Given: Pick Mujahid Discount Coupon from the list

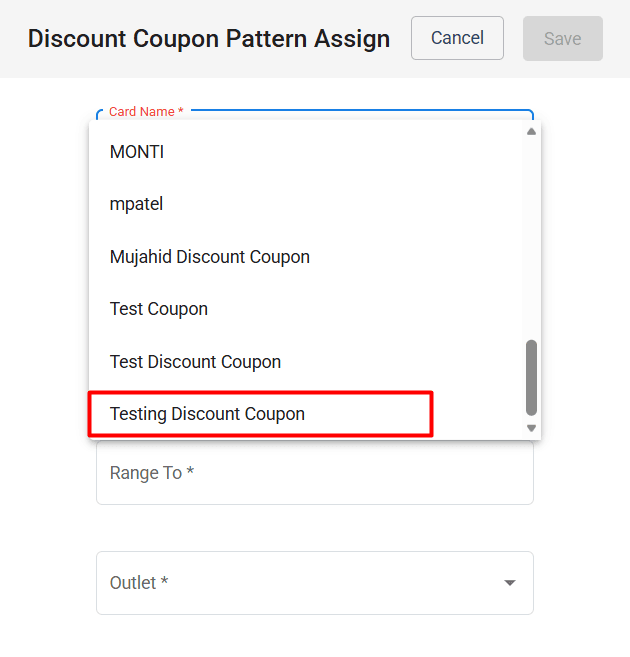Looking at the screenshot, I should click(x=210, y=257).
